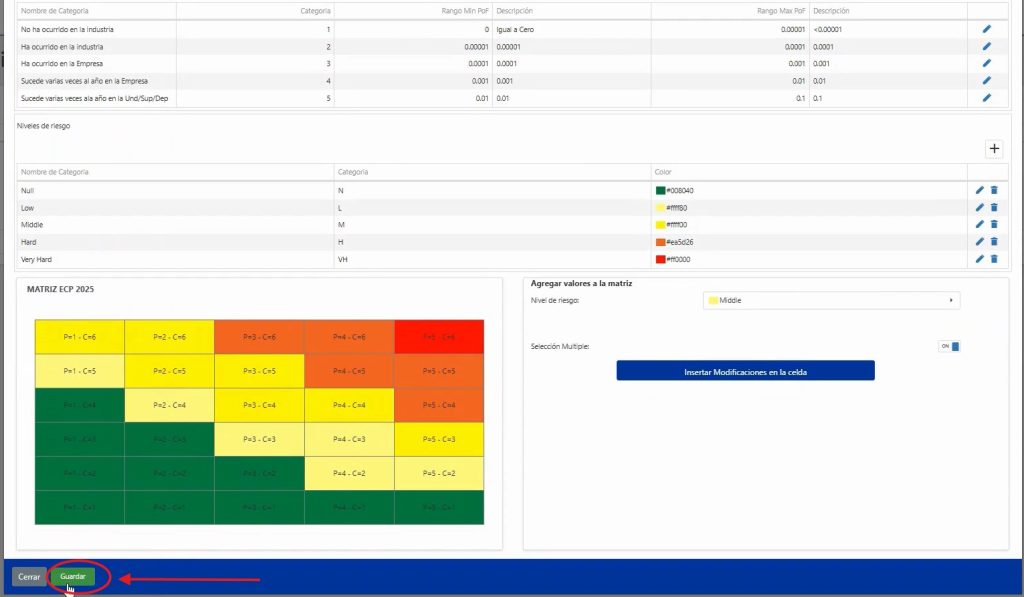Delete the Low risk level
1024x597 pixels.
[994, 207]
